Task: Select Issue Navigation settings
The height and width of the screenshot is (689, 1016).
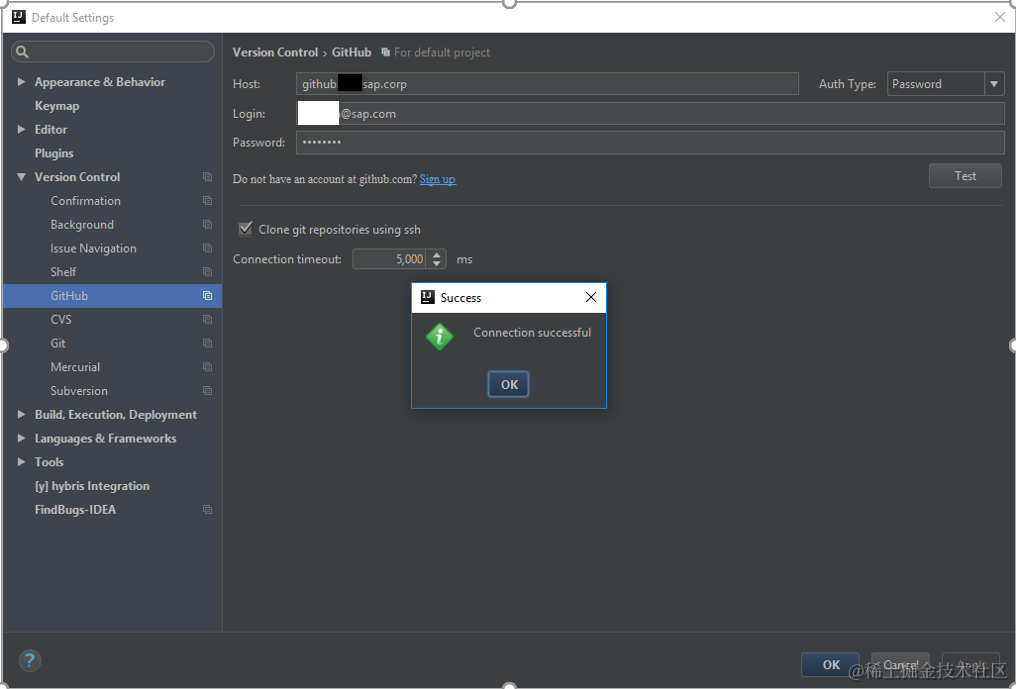Action: tap(93, 248)
